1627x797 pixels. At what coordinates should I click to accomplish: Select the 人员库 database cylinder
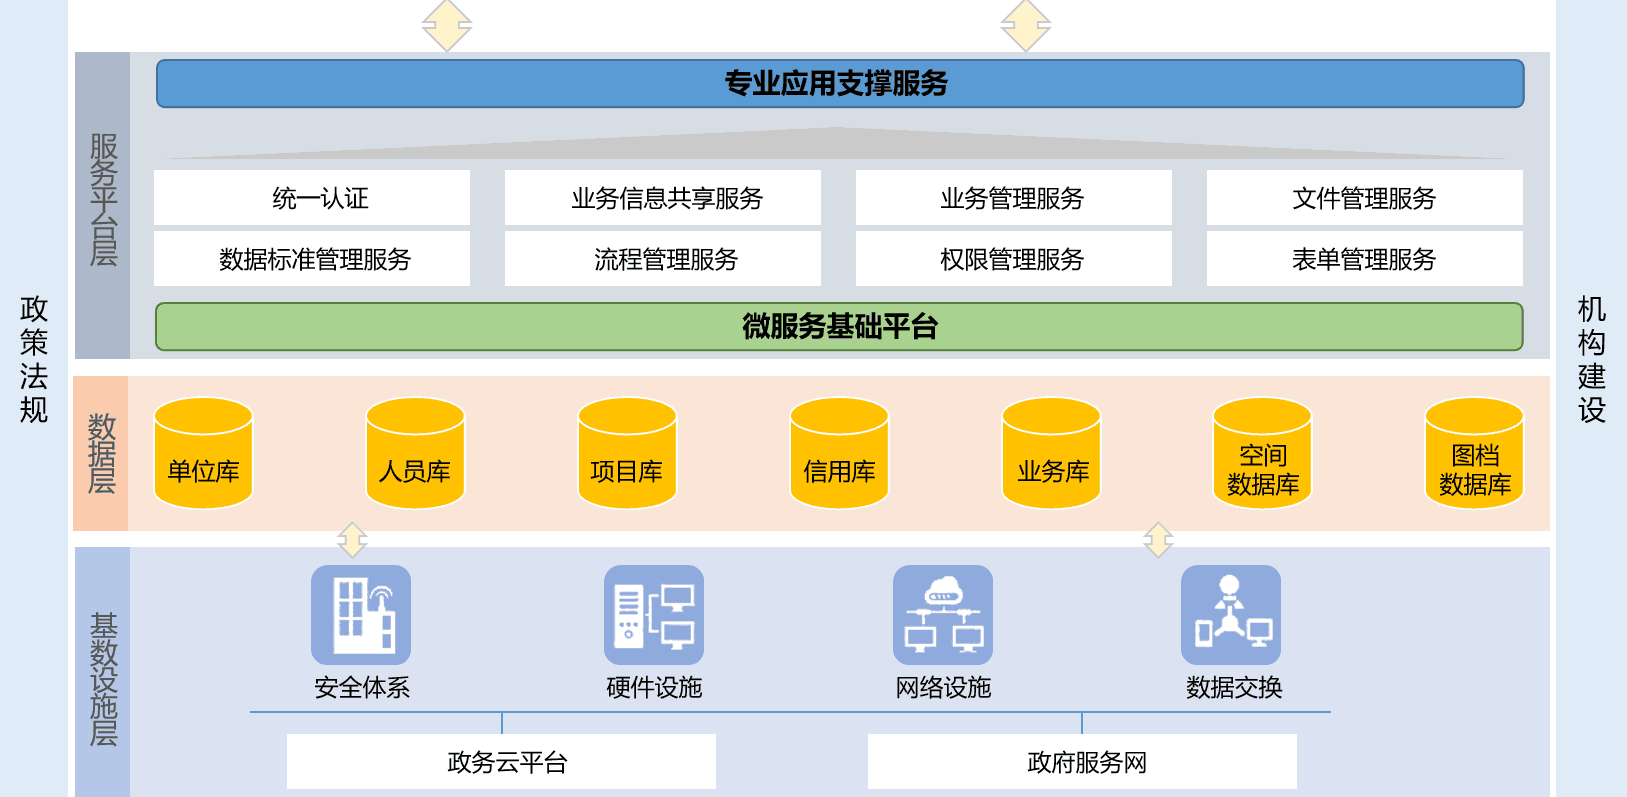pyautogui.click(x=415, y=454)
